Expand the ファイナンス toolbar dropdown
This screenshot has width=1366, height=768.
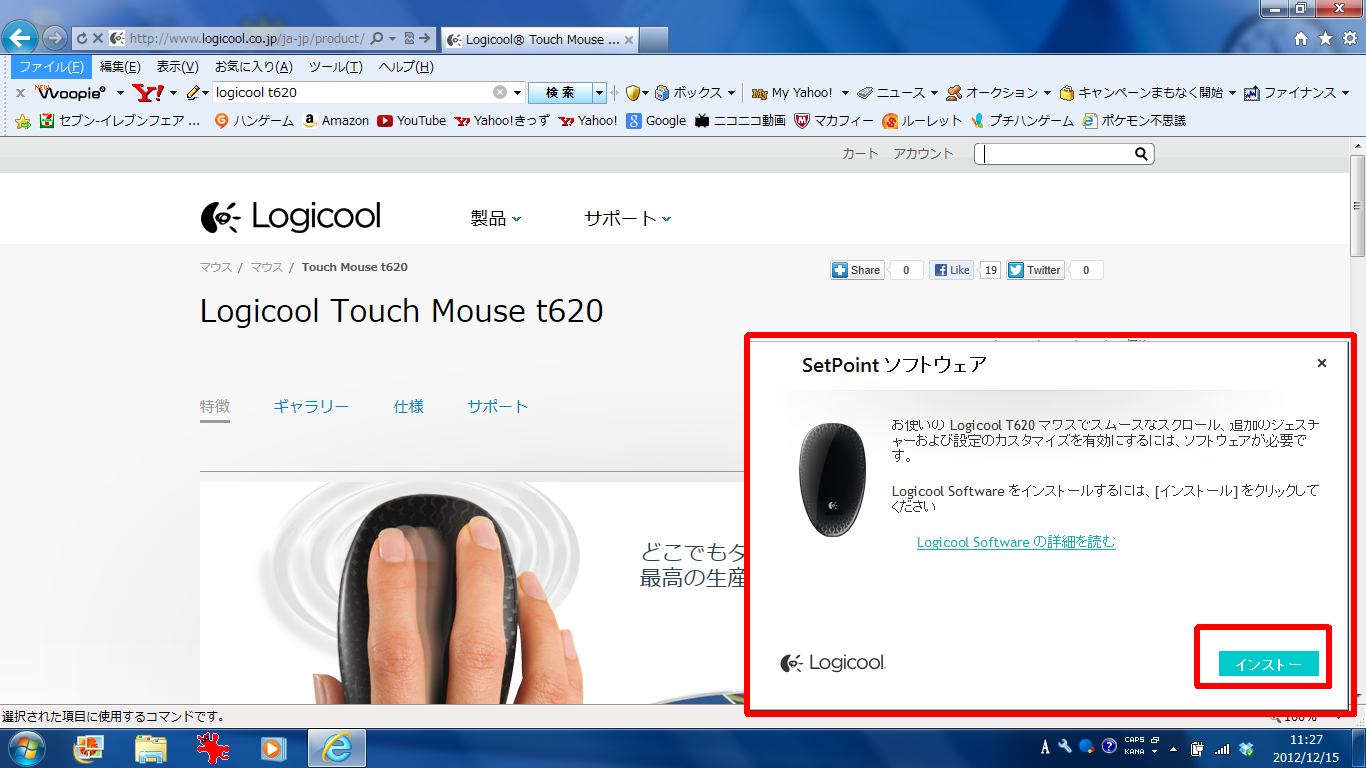[1345, 93]
